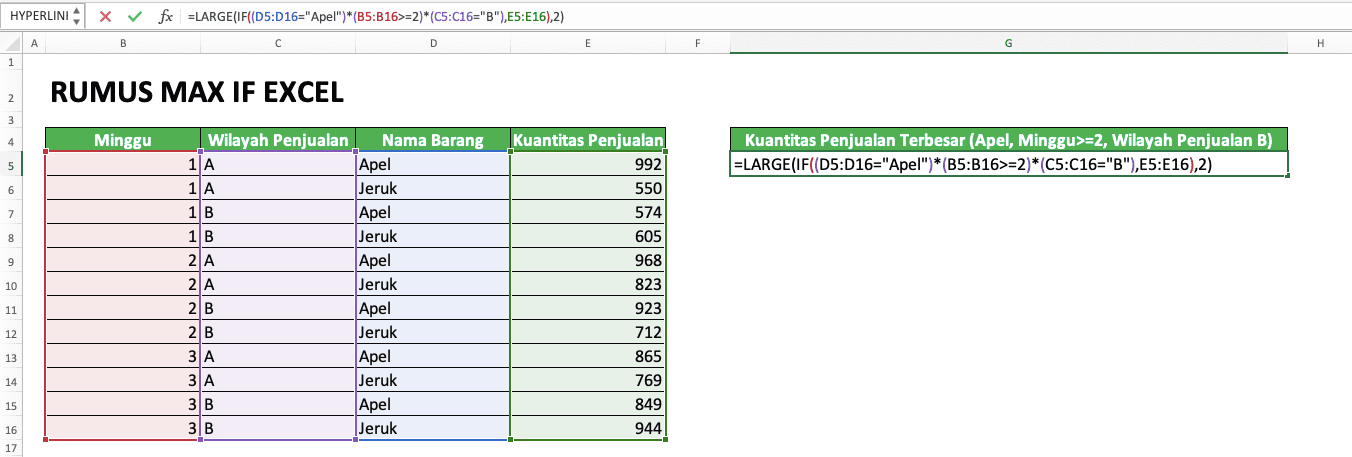Open the Name Box dropdown arrows
Image resolution: width=1352 pixels, height=457 pixels.
(x=77, y=17)
